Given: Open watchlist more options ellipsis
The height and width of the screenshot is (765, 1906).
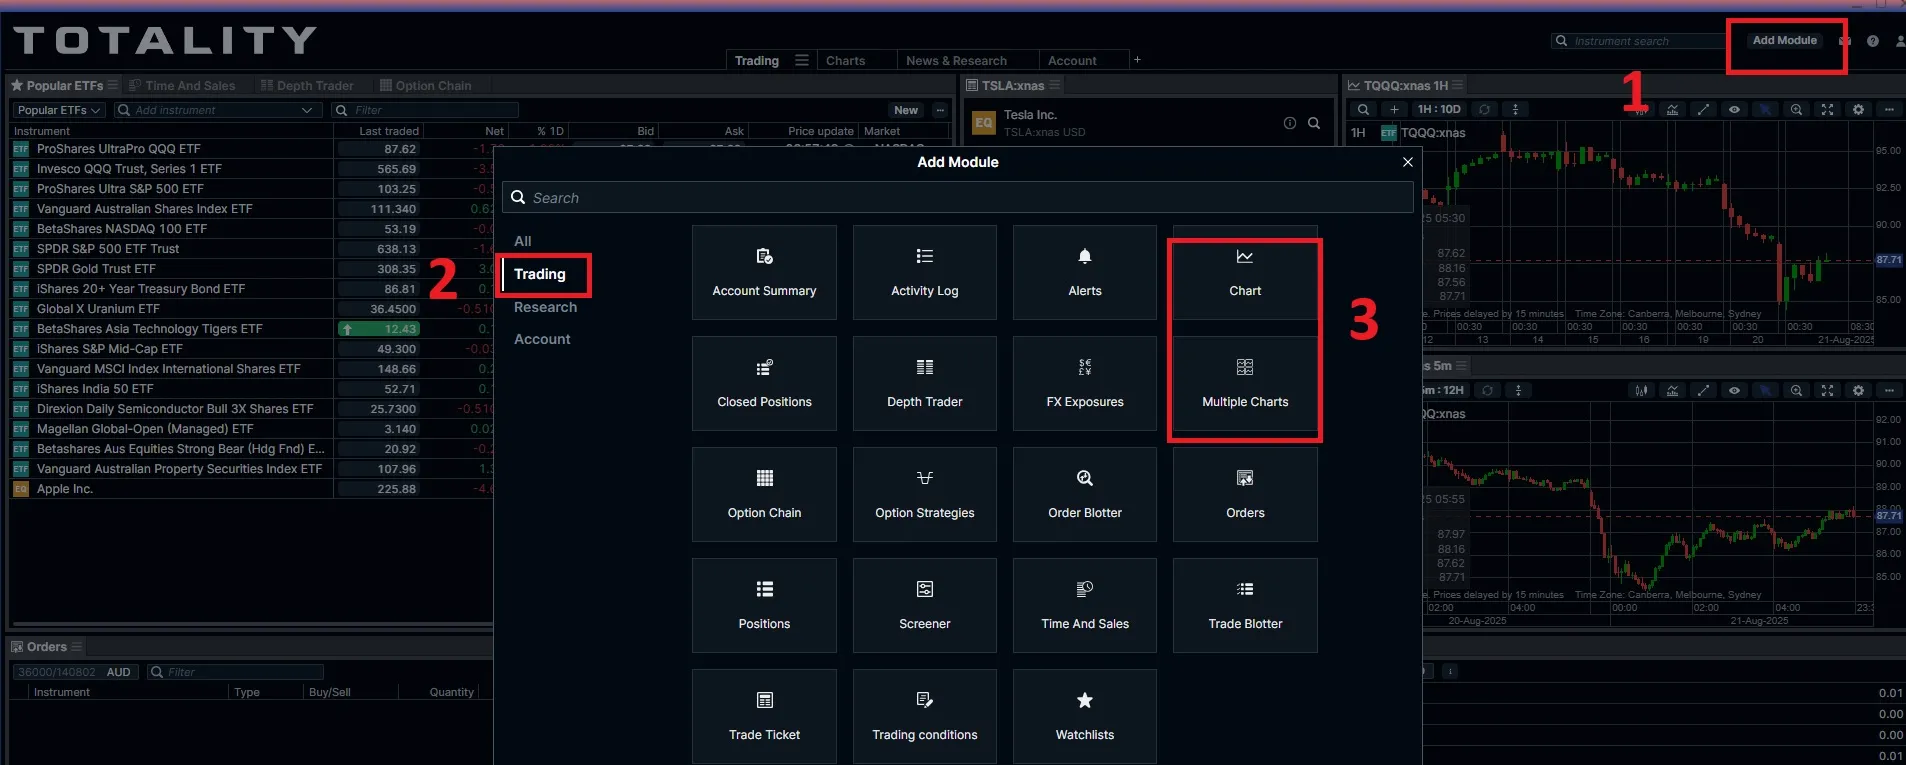Looking at the screenshot, I should pos(940,110).
